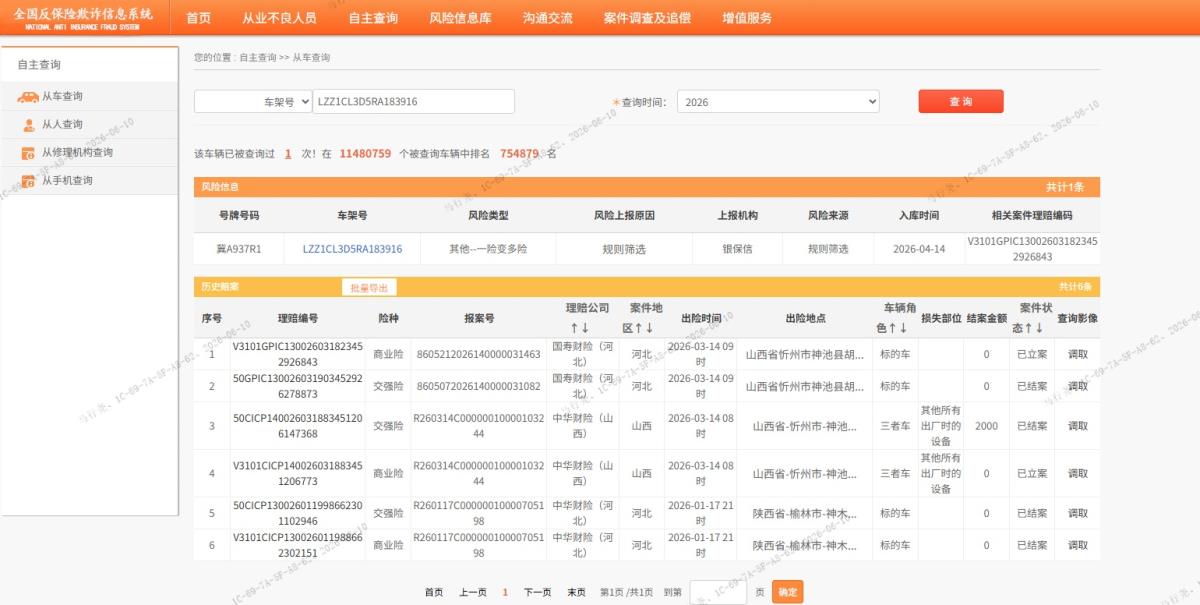Click the VIN search input field
The image size is (1200, 605).
point(414,102)
